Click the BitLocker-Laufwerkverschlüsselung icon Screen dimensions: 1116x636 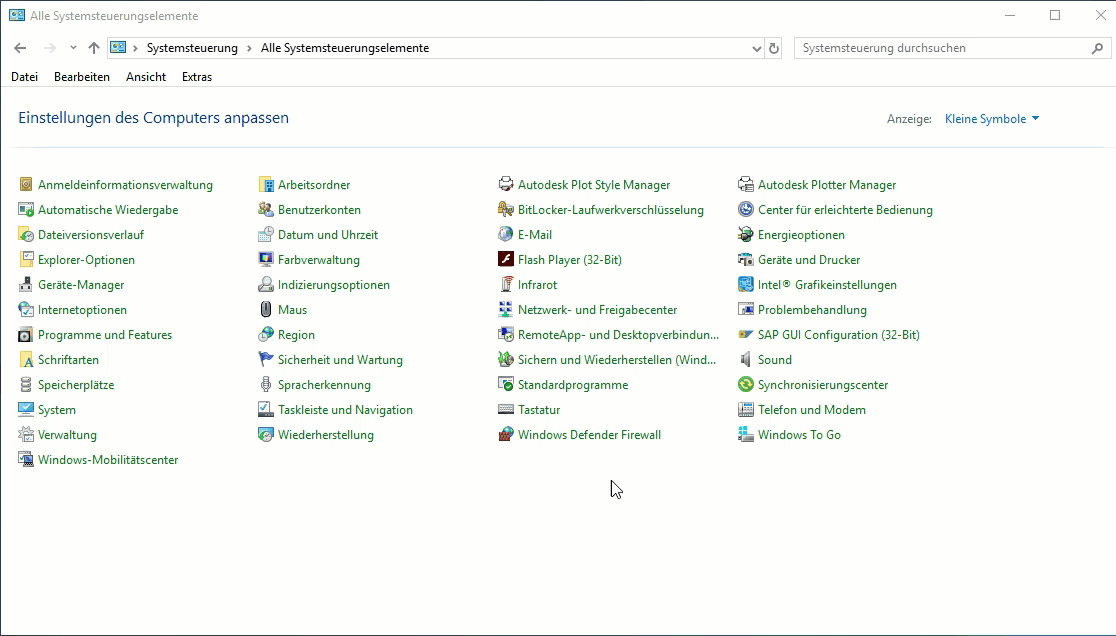pos(505,210)
